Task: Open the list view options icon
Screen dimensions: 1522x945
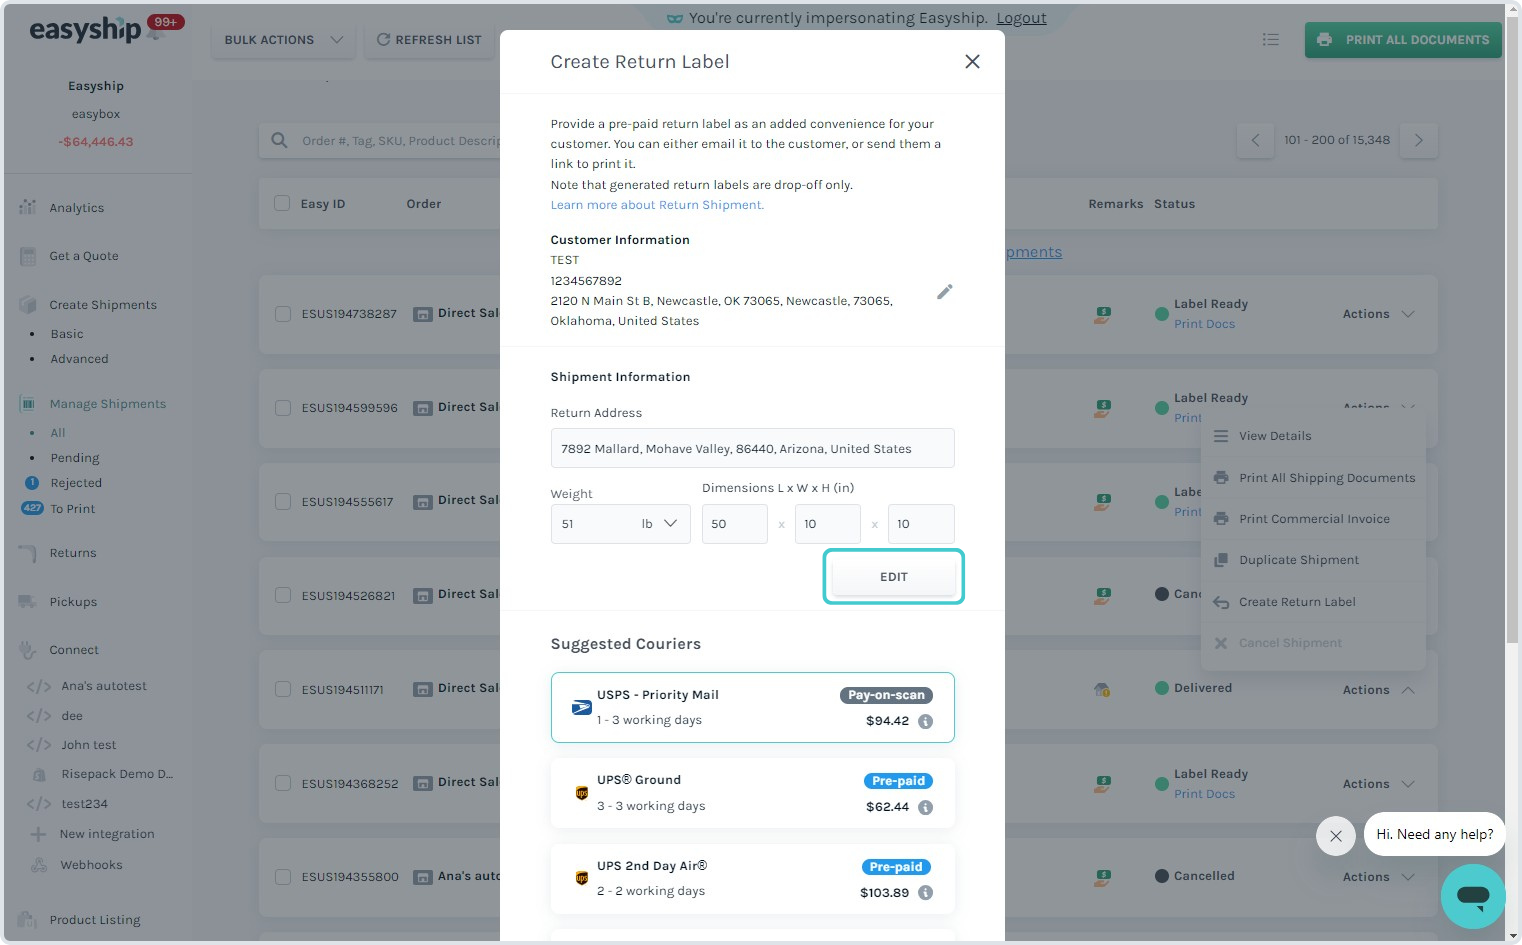Action: point(1271,40)
